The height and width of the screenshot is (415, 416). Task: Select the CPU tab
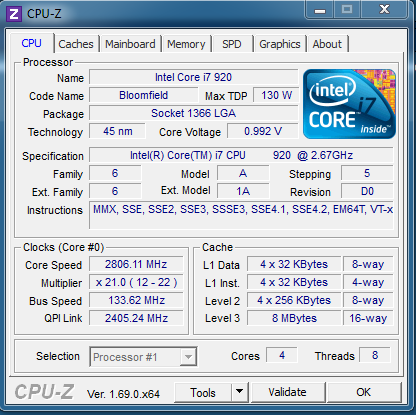click(32, 43)
